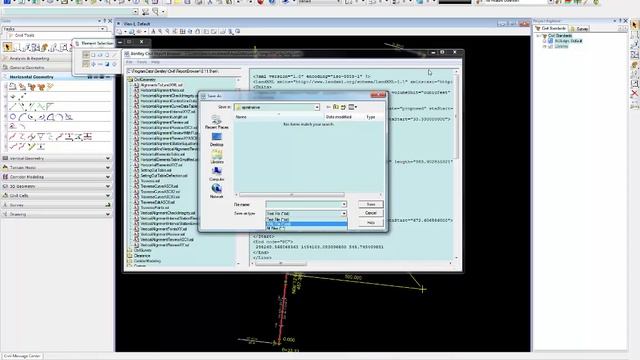Pick Invert mode in Element Selection panel
The width and height of the screenshot is (640, 360).
pos(107,64)
